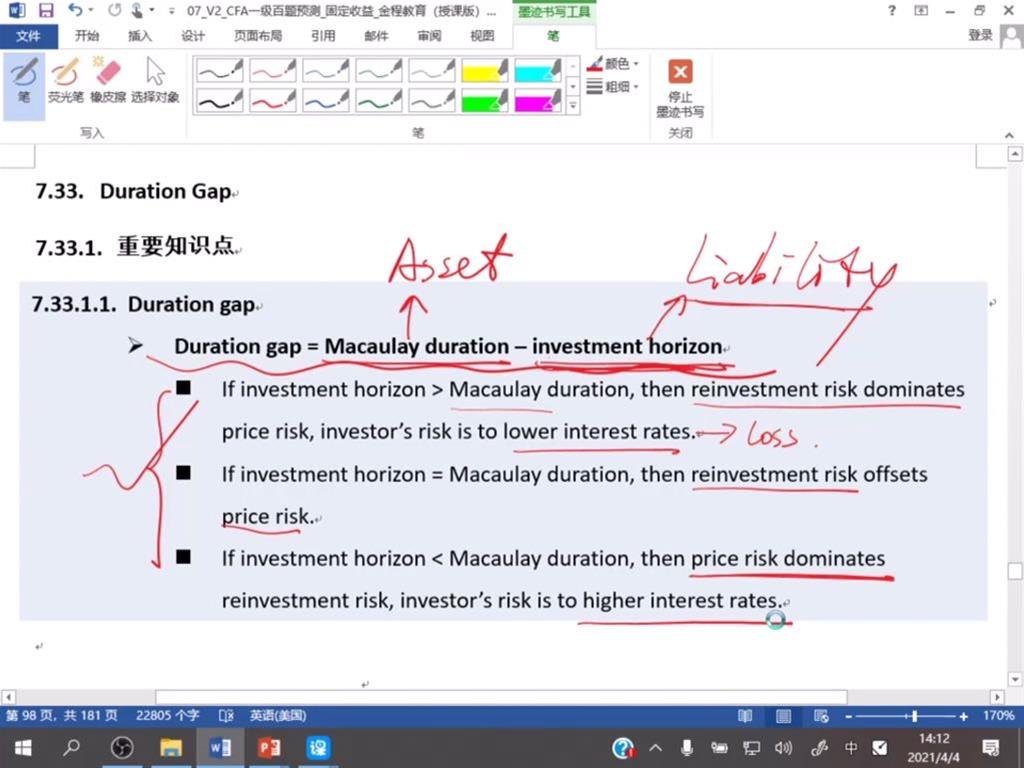Switch to Web Layout view in status bar
Image resolution: width=1024 pixels, height=768 pixels.
click(x=820, y=716)
